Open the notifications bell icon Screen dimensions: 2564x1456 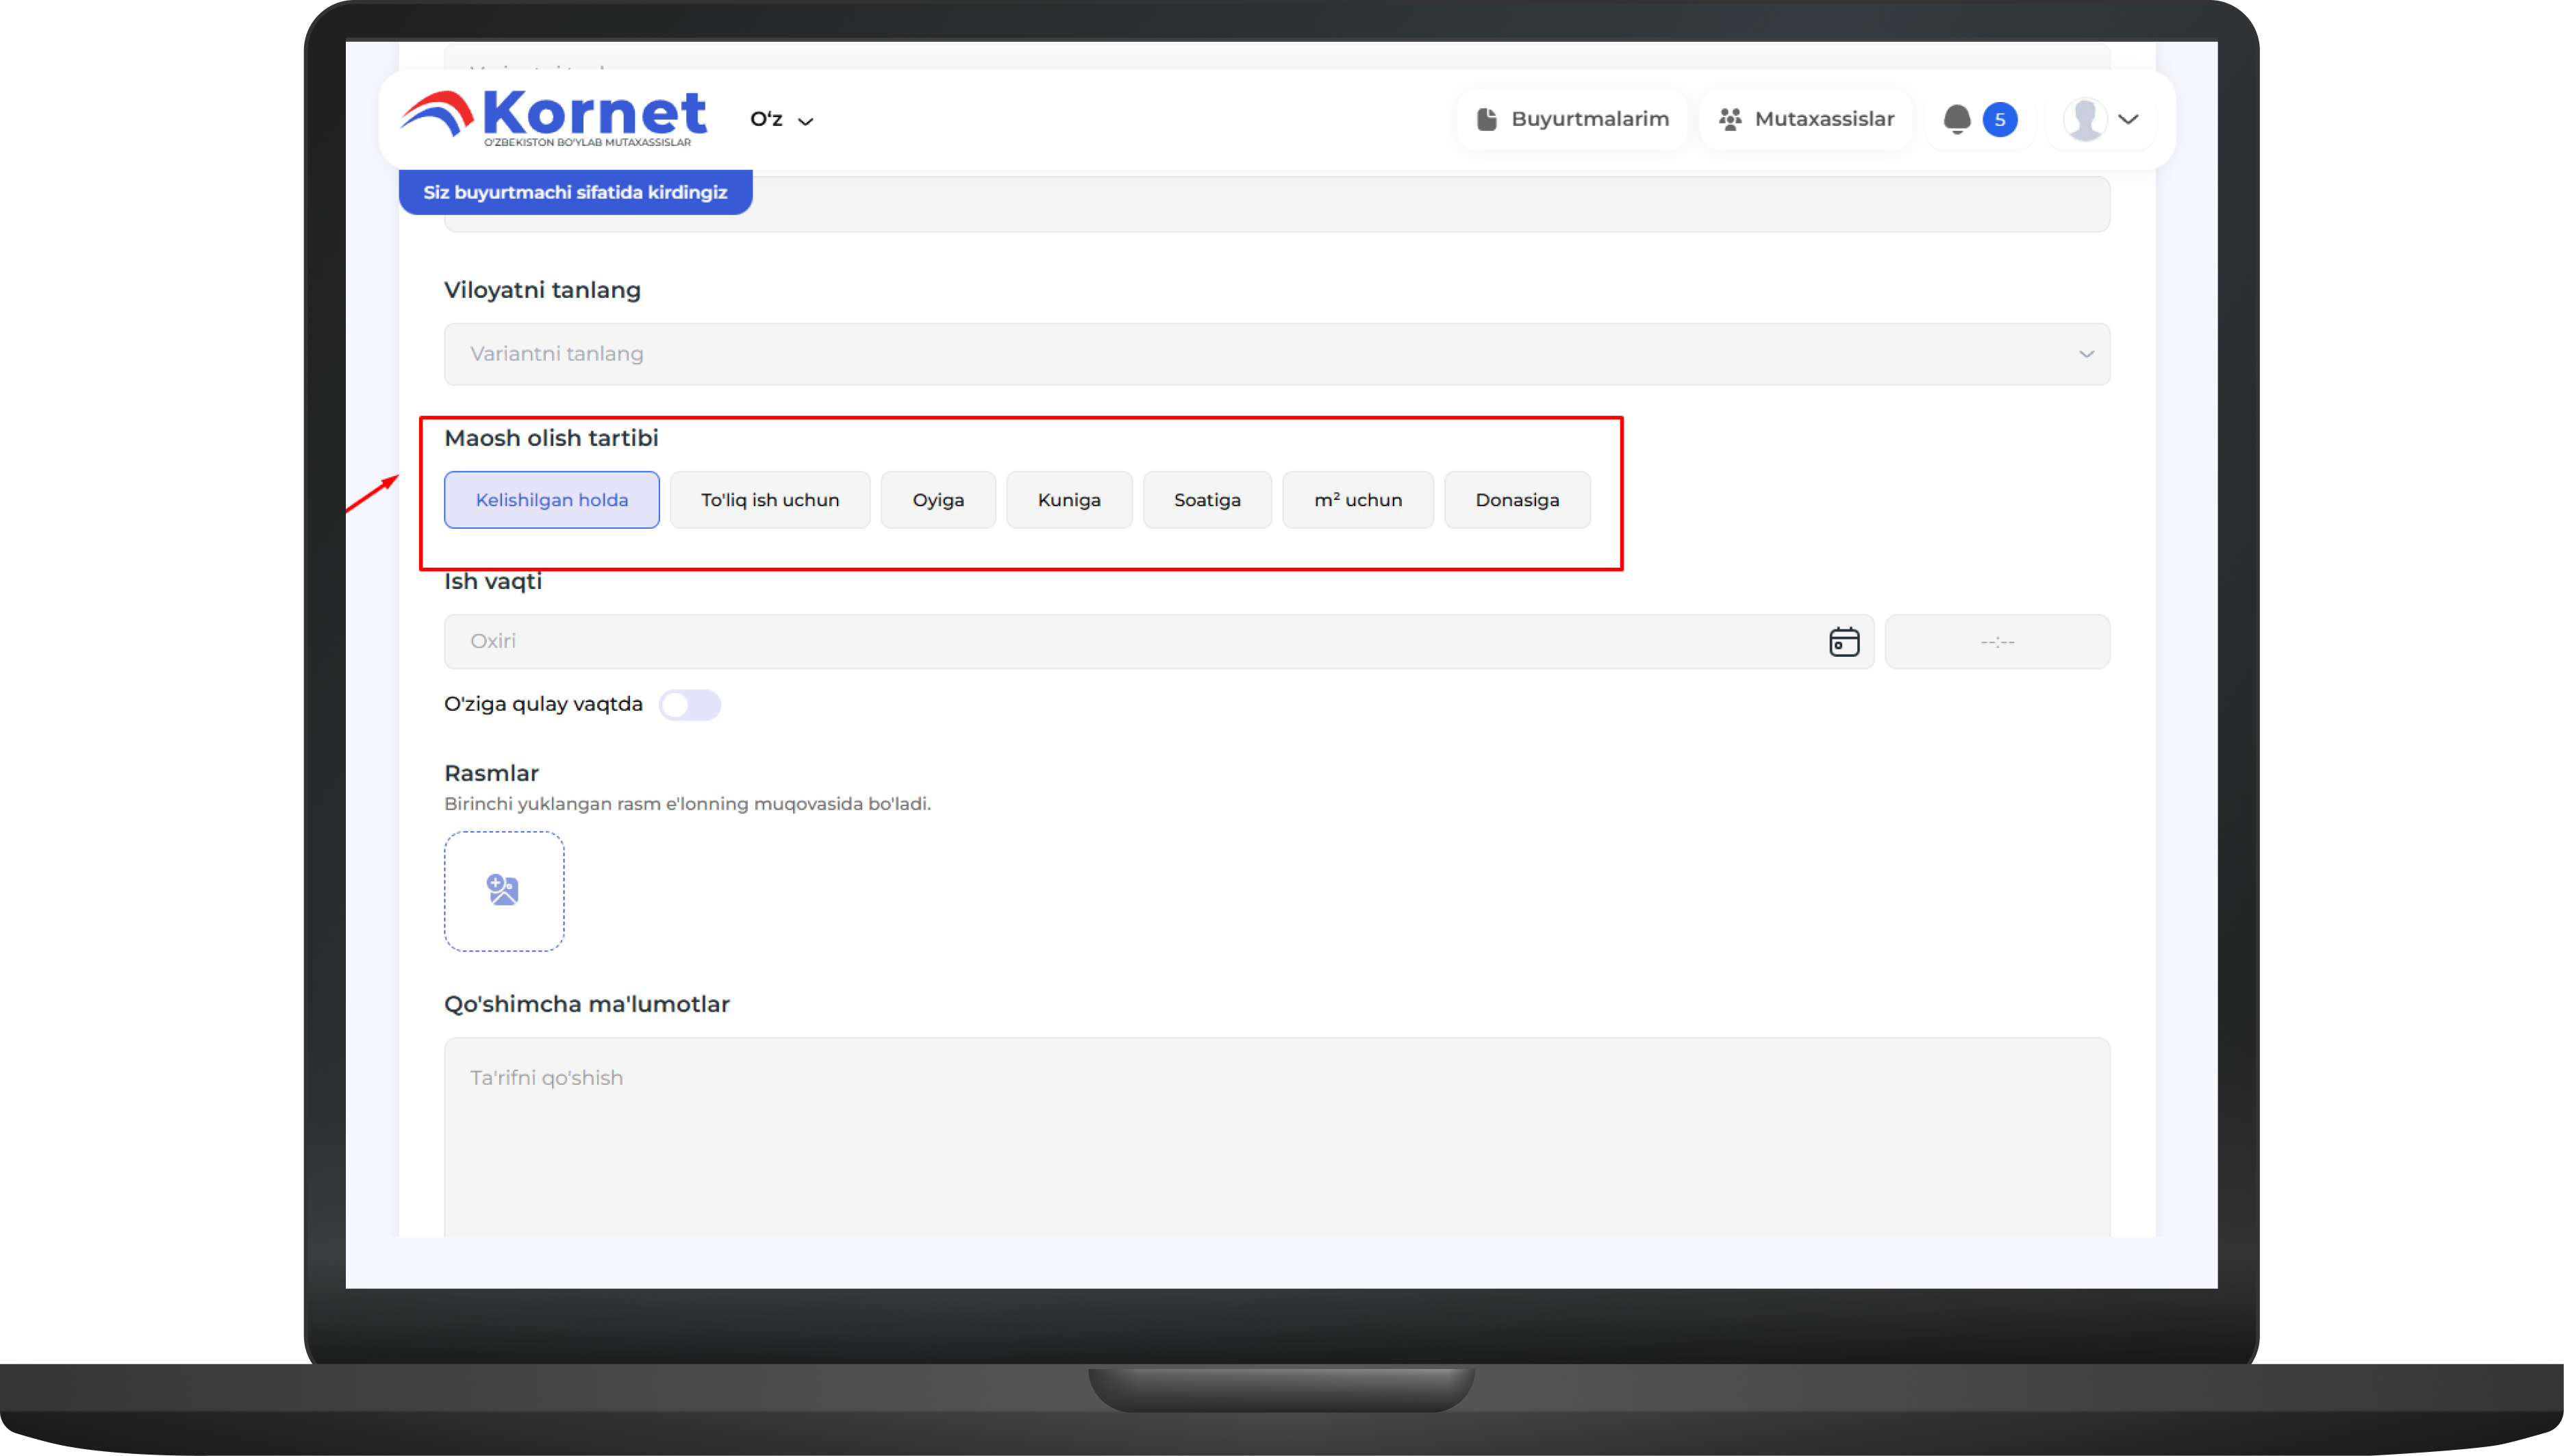pos(1956,119)
